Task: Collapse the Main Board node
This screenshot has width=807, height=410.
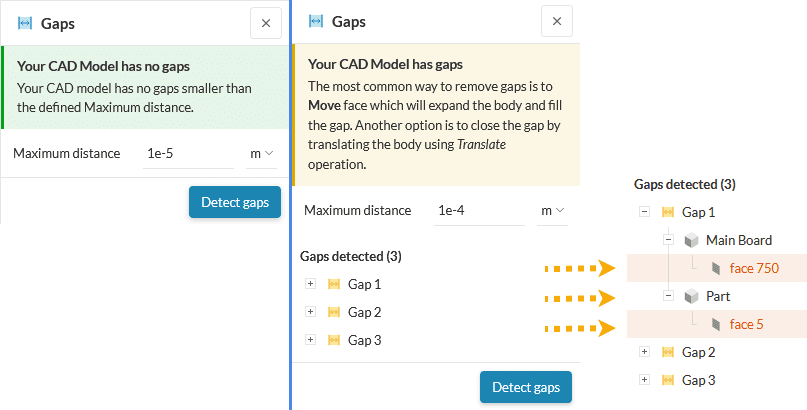Action: [x=668, y=240]
